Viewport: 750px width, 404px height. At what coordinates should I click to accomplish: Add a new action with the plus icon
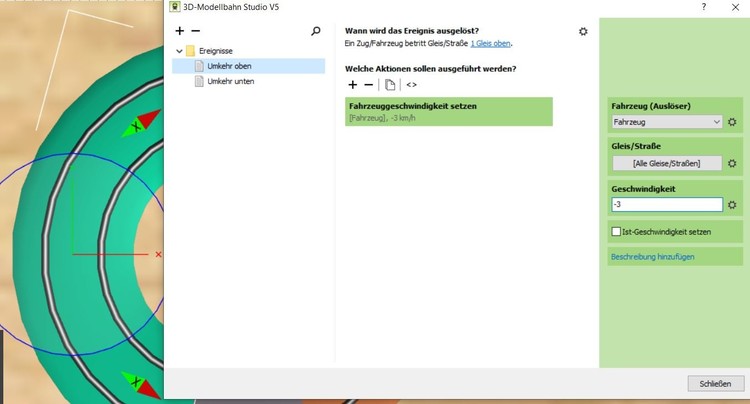[x=353, y=85]
